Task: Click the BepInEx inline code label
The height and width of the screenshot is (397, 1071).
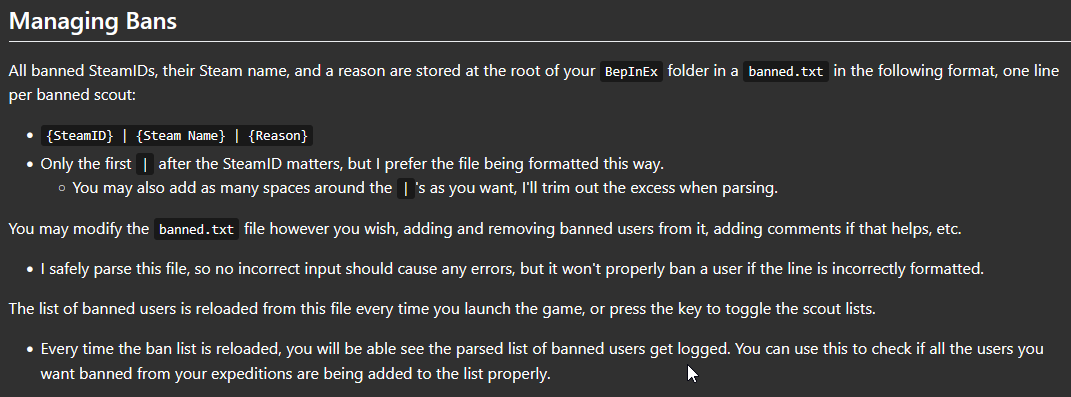Action: pyautogui.click(x=631, y=72)
